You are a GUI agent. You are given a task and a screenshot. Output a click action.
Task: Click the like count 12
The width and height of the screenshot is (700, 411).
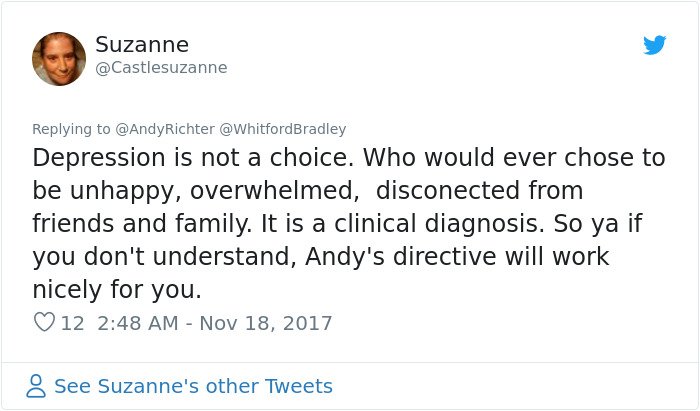click(72, 323)
